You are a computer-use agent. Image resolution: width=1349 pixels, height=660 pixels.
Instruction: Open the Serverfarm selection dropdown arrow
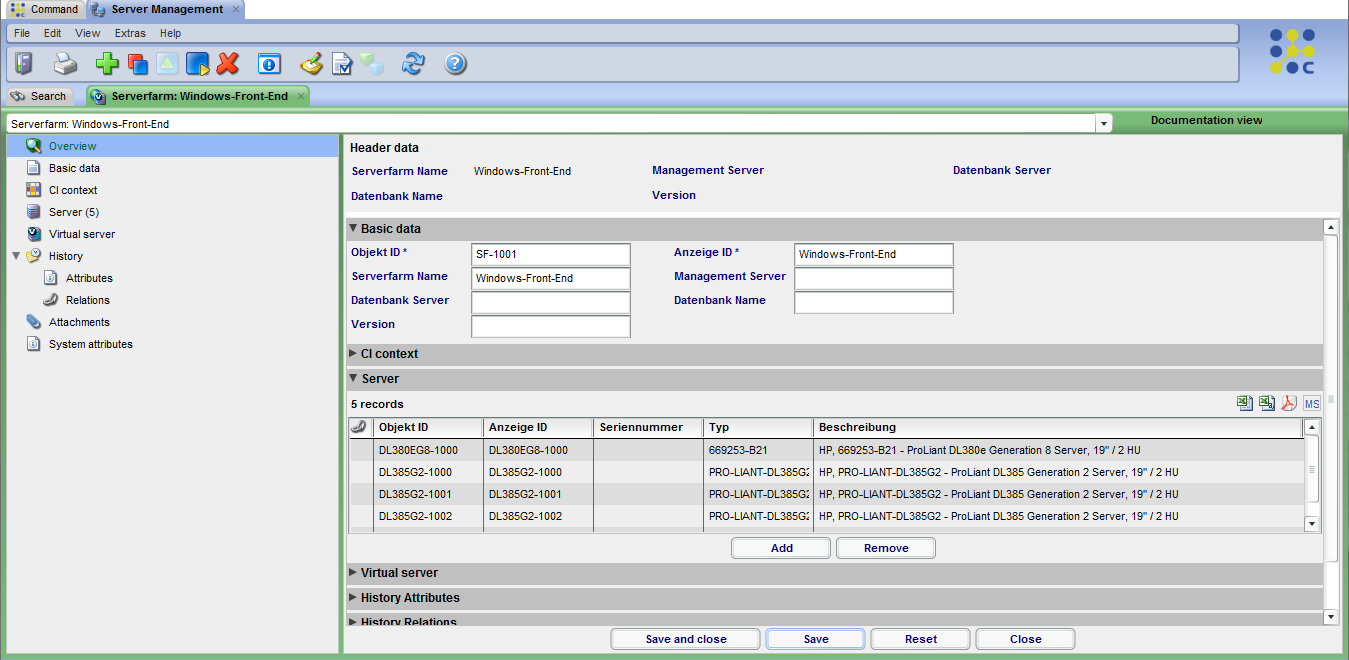click(1104, 124)
